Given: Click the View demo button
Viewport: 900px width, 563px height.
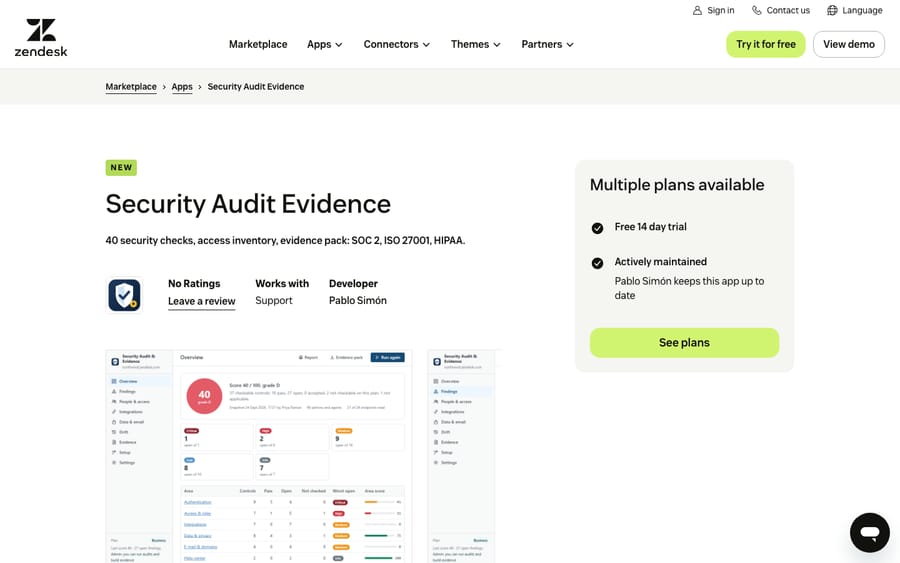Looking at the screenshot, I should point(848,44).
